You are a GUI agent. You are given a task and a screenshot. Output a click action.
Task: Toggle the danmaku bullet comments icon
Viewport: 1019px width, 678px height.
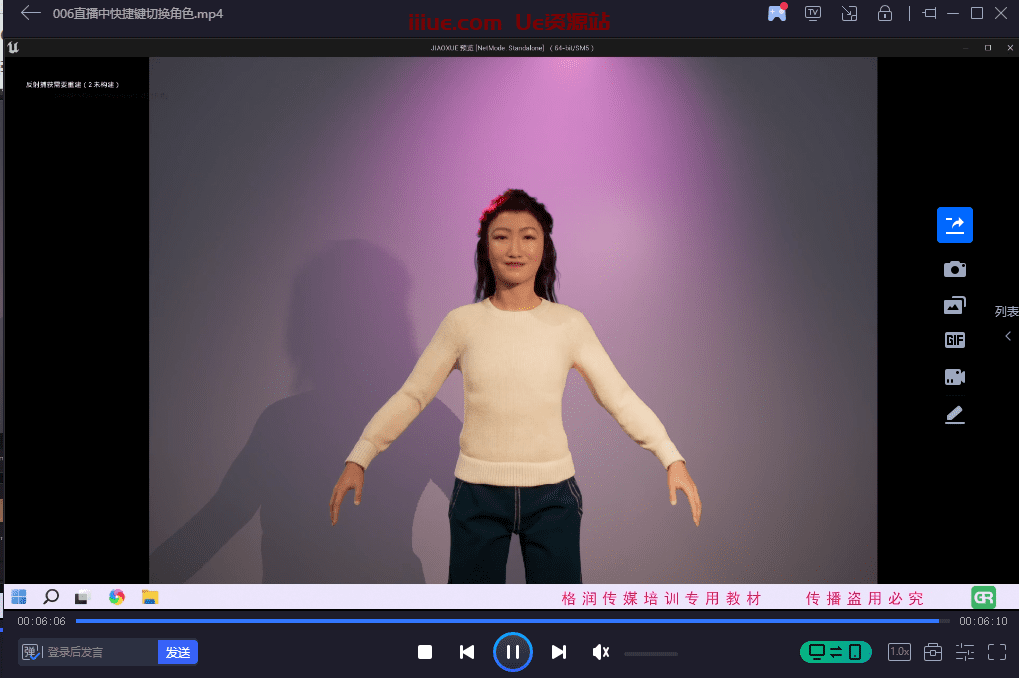point(30,652)
